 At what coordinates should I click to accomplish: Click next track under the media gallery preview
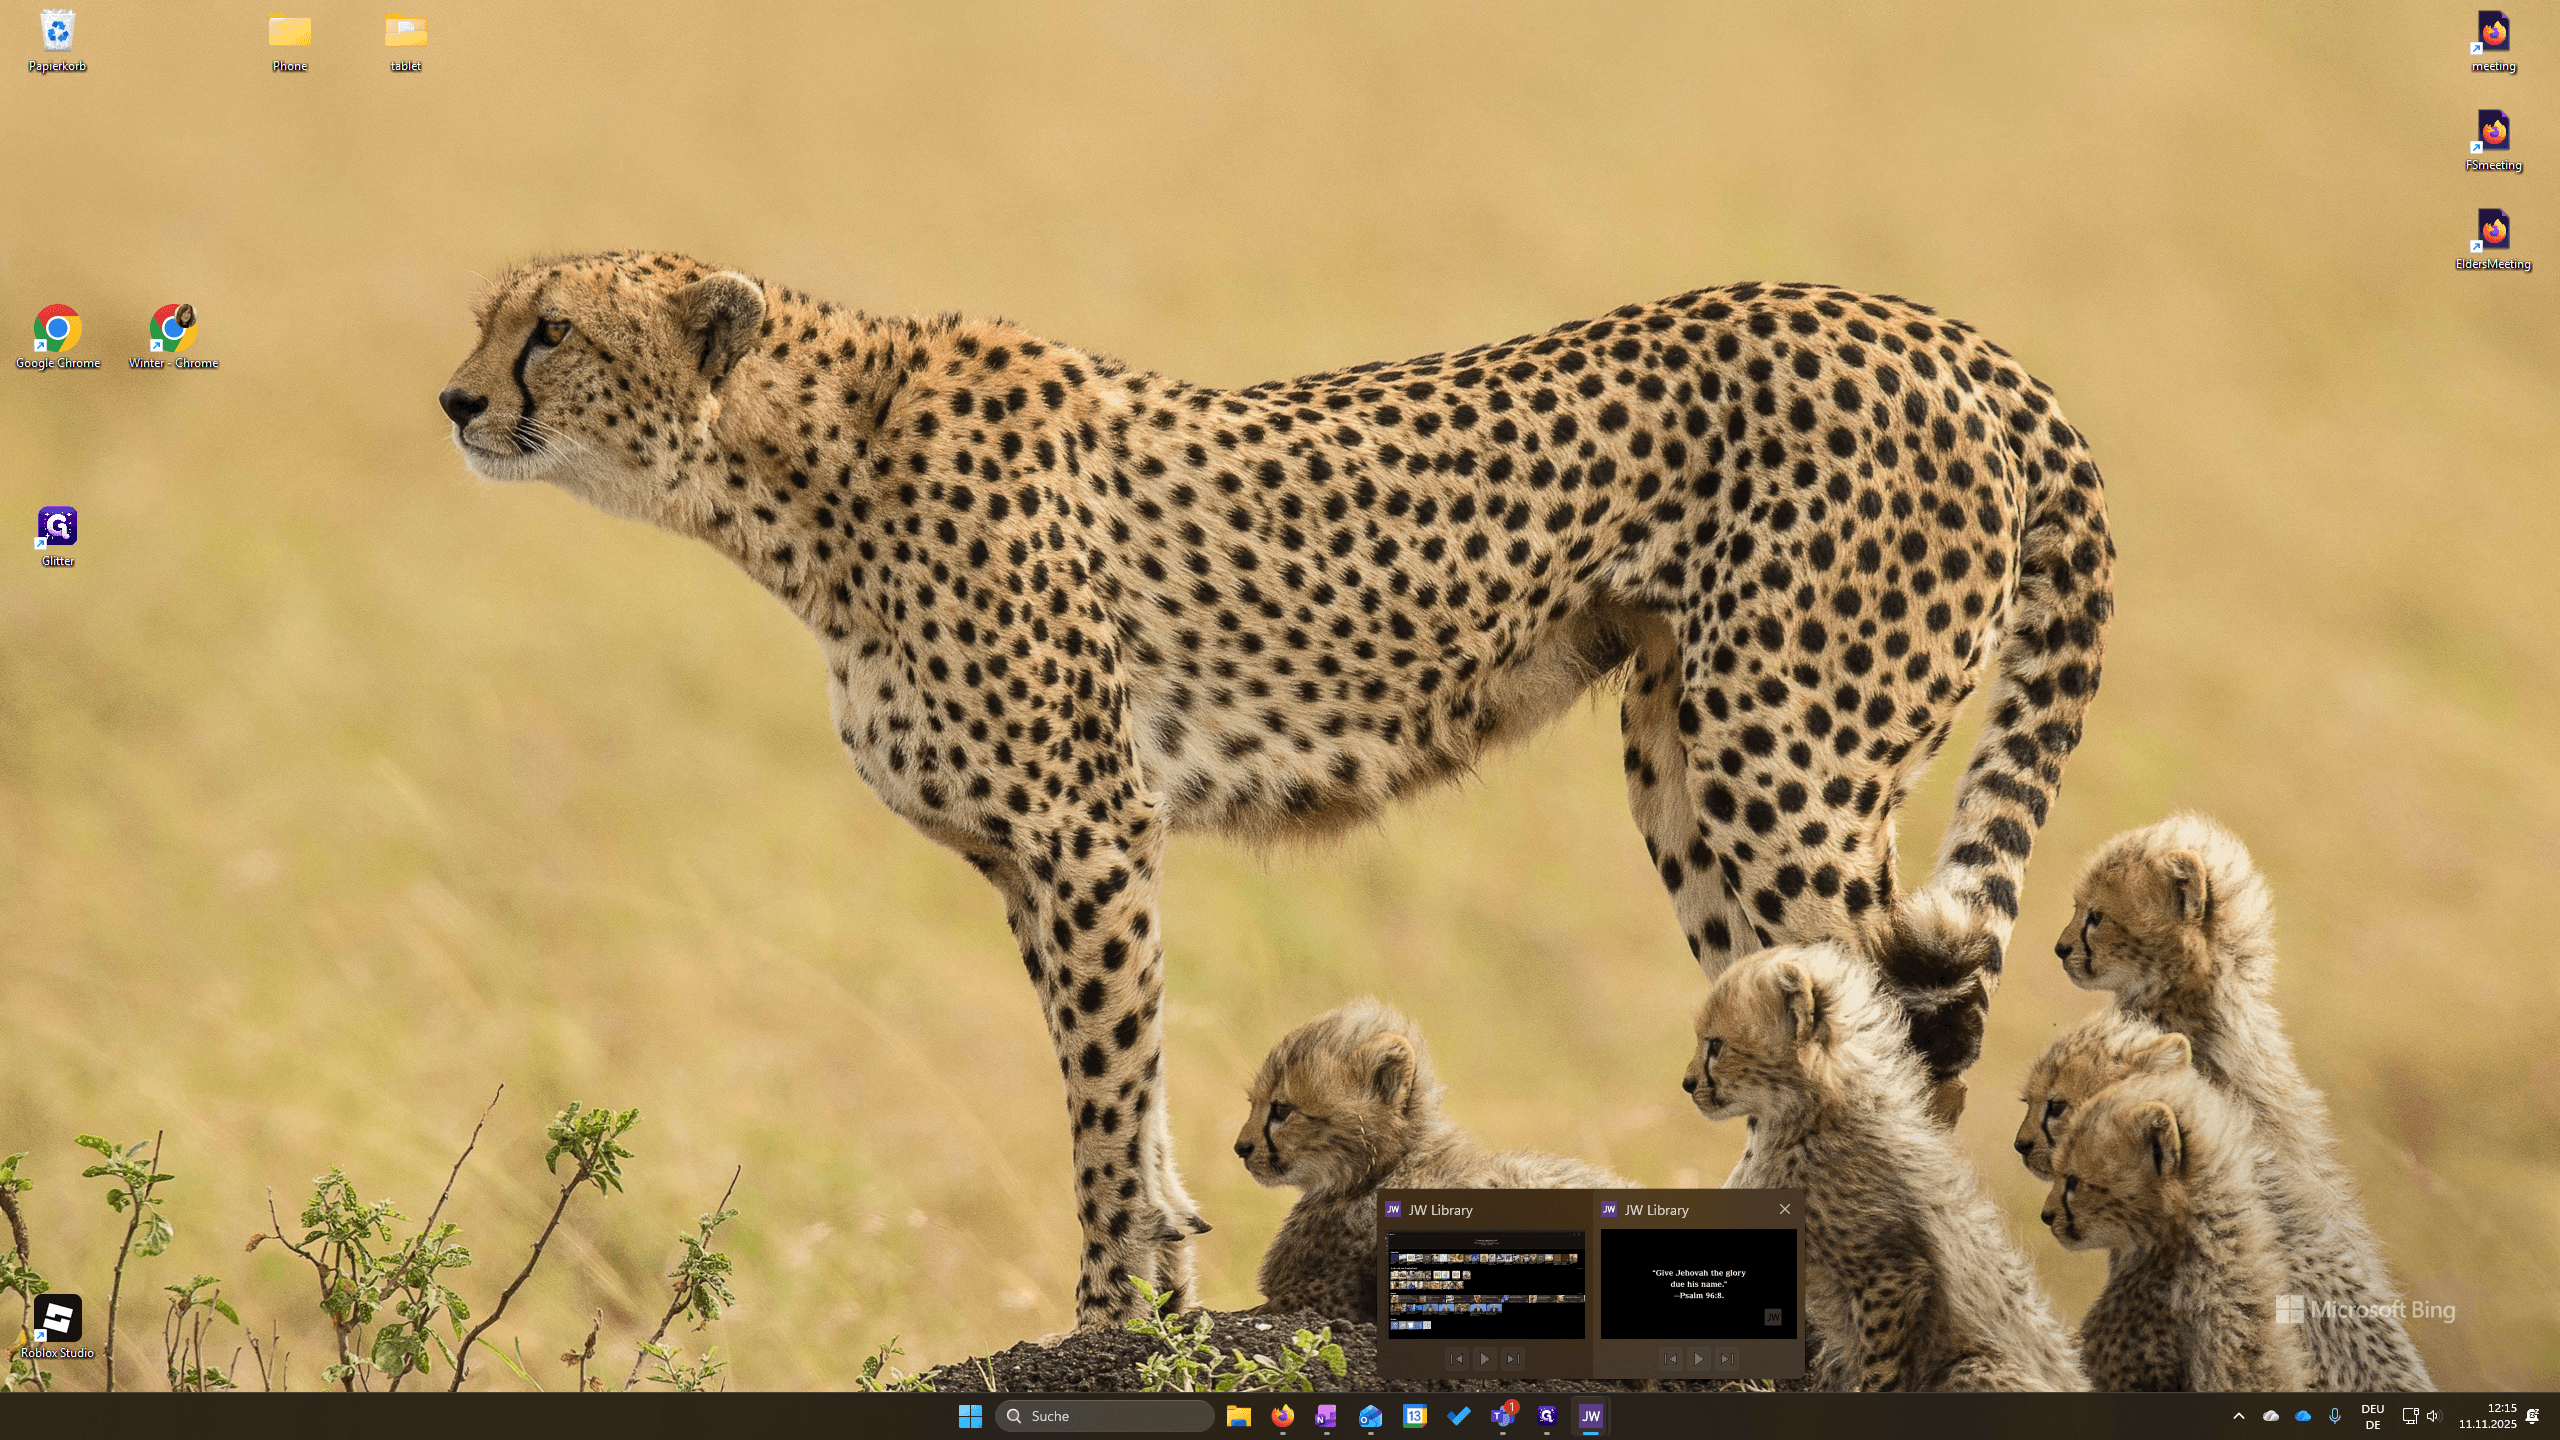coord(1513,1359)
